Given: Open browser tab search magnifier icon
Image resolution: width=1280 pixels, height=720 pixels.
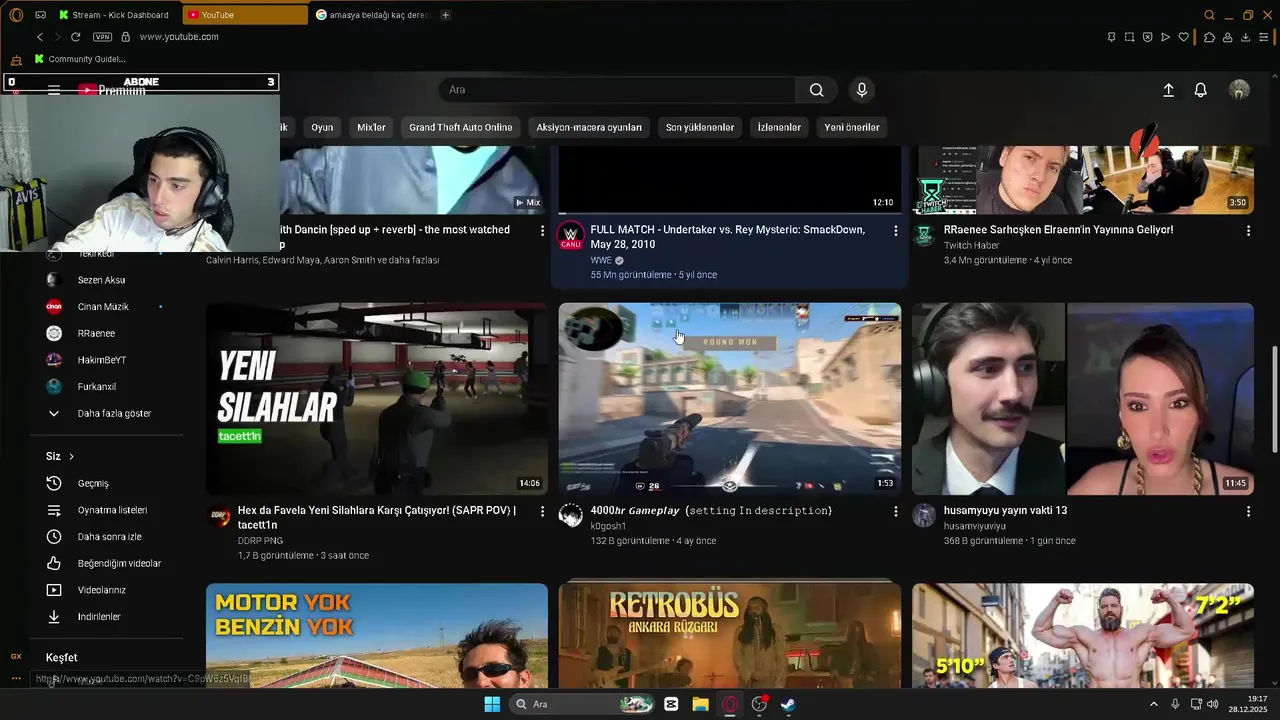Looking at the screenshot, I should tap(1209, 15).
